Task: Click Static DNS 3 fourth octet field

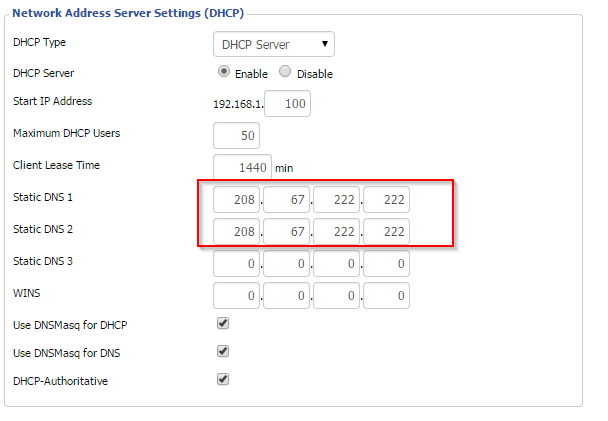Action: point(386,264)
